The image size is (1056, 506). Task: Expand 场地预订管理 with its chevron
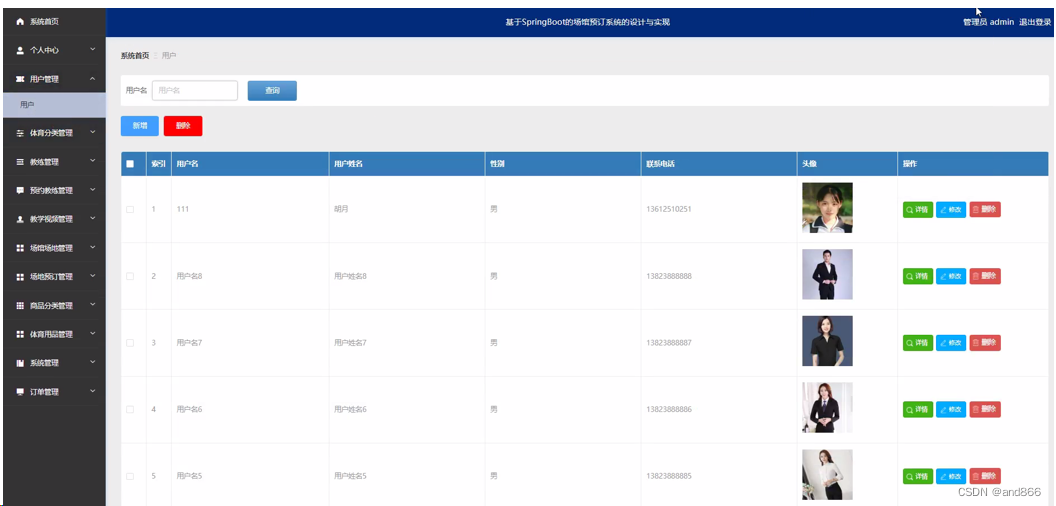93,276
